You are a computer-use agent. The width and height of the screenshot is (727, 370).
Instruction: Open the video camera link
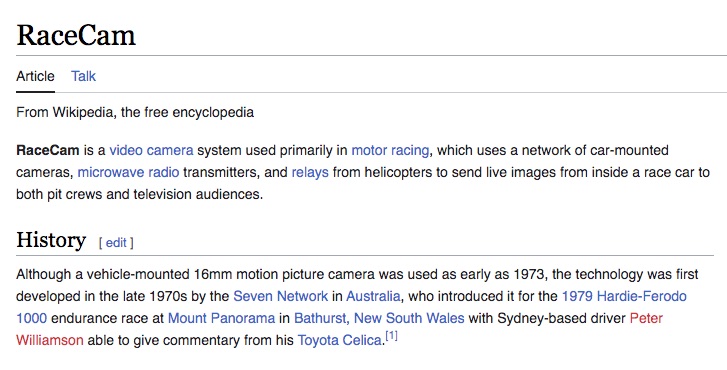coord(151,150)
